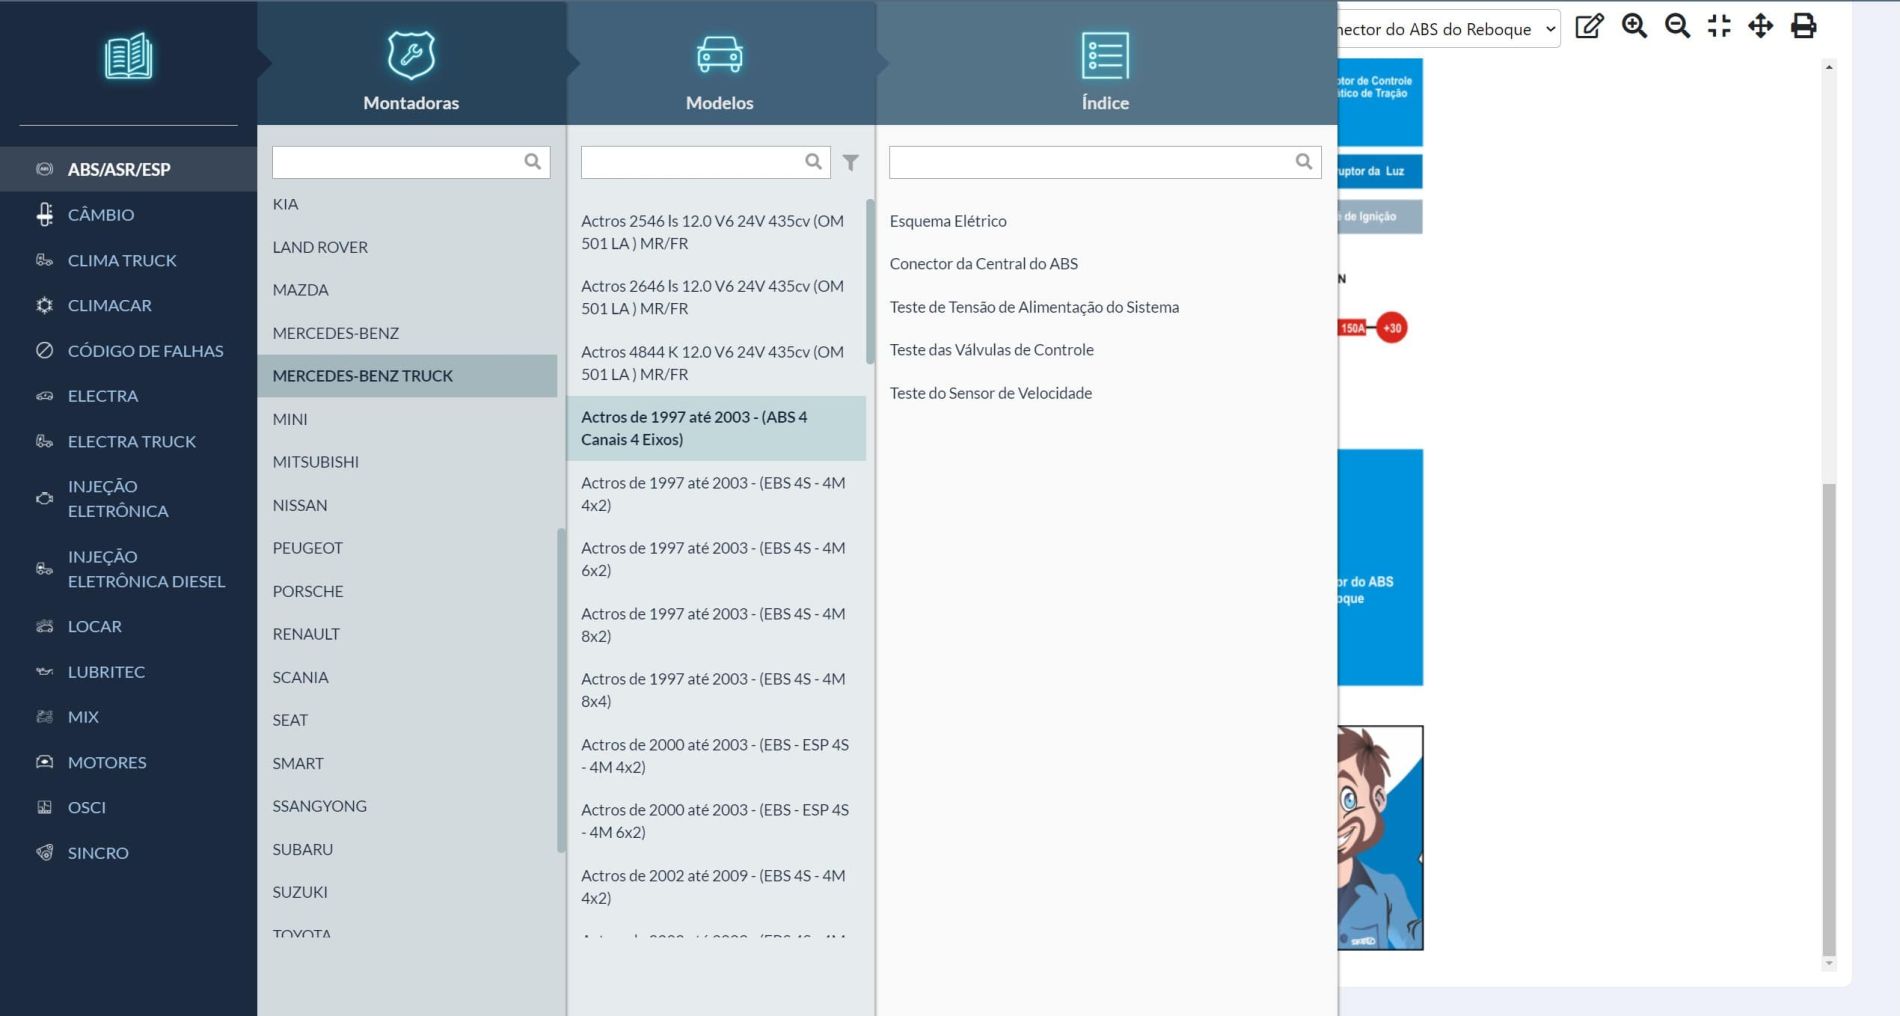
Task: Zoom out of the diagram
Action: (1677, 27)
